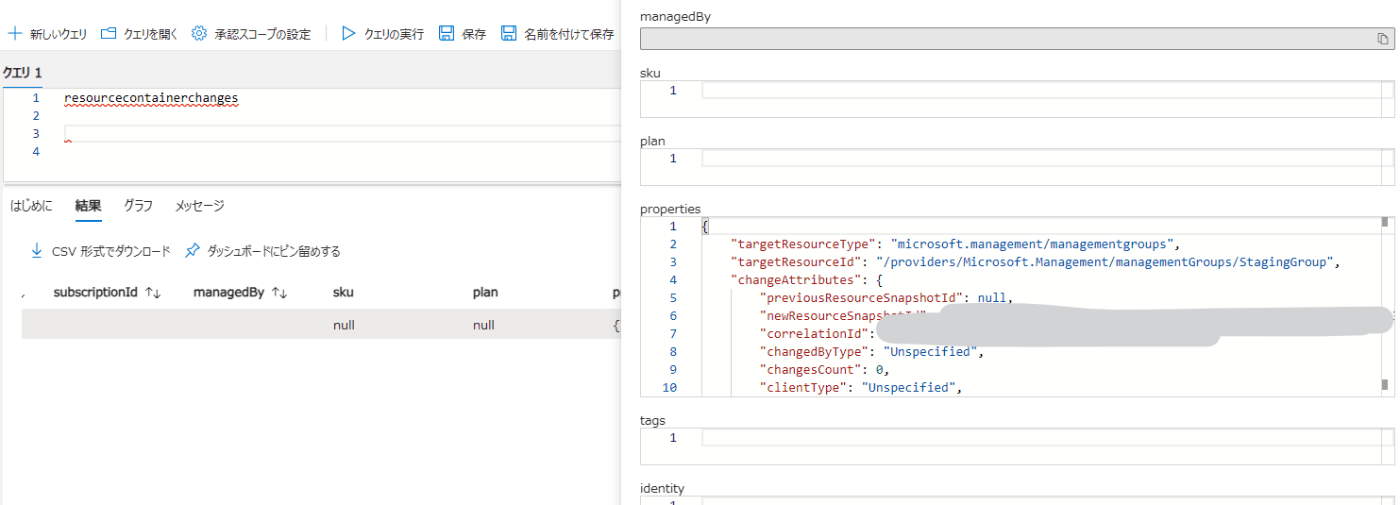Click the managedBy column header text
Viewport: 1400px width, 505px height.
click(229, 293)
